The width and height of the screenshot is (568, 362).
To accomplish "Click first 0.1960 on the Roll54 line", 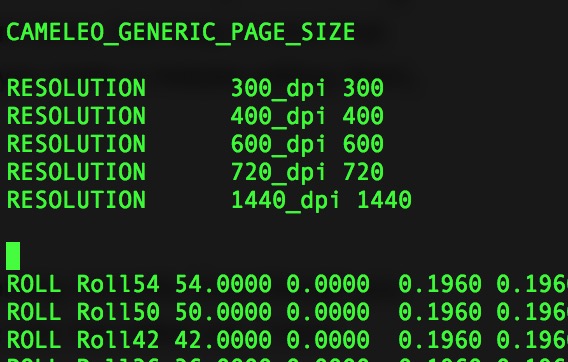I will tap(440, 284).
